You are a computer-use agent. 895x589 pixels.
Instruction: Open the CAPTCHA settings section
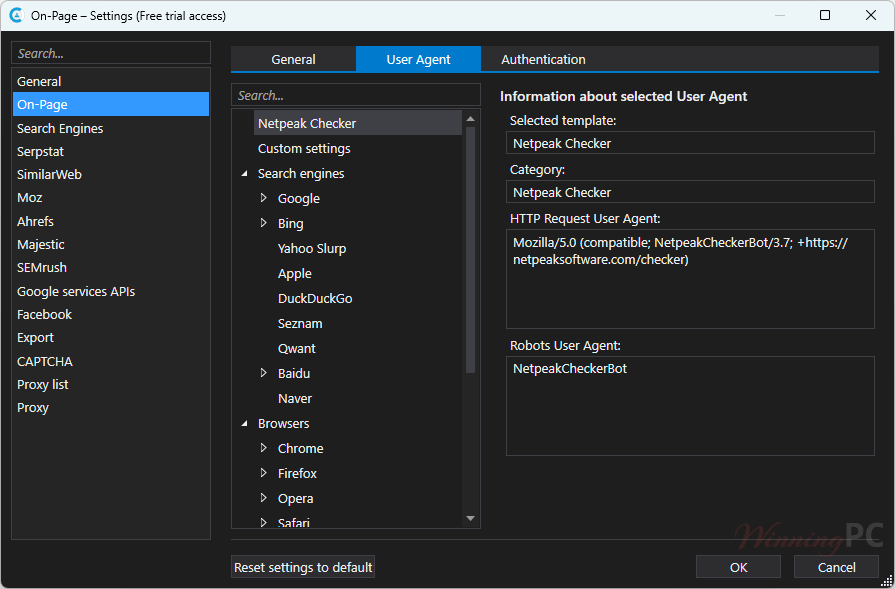pyautogui.click(x=45, y=361)
